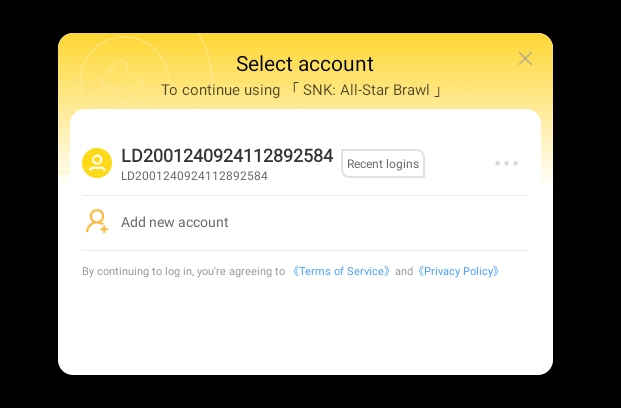The height and width of the screenshot is (408, 621).
Task: Click the divider line below the account row
Action: tap(305, 195)
